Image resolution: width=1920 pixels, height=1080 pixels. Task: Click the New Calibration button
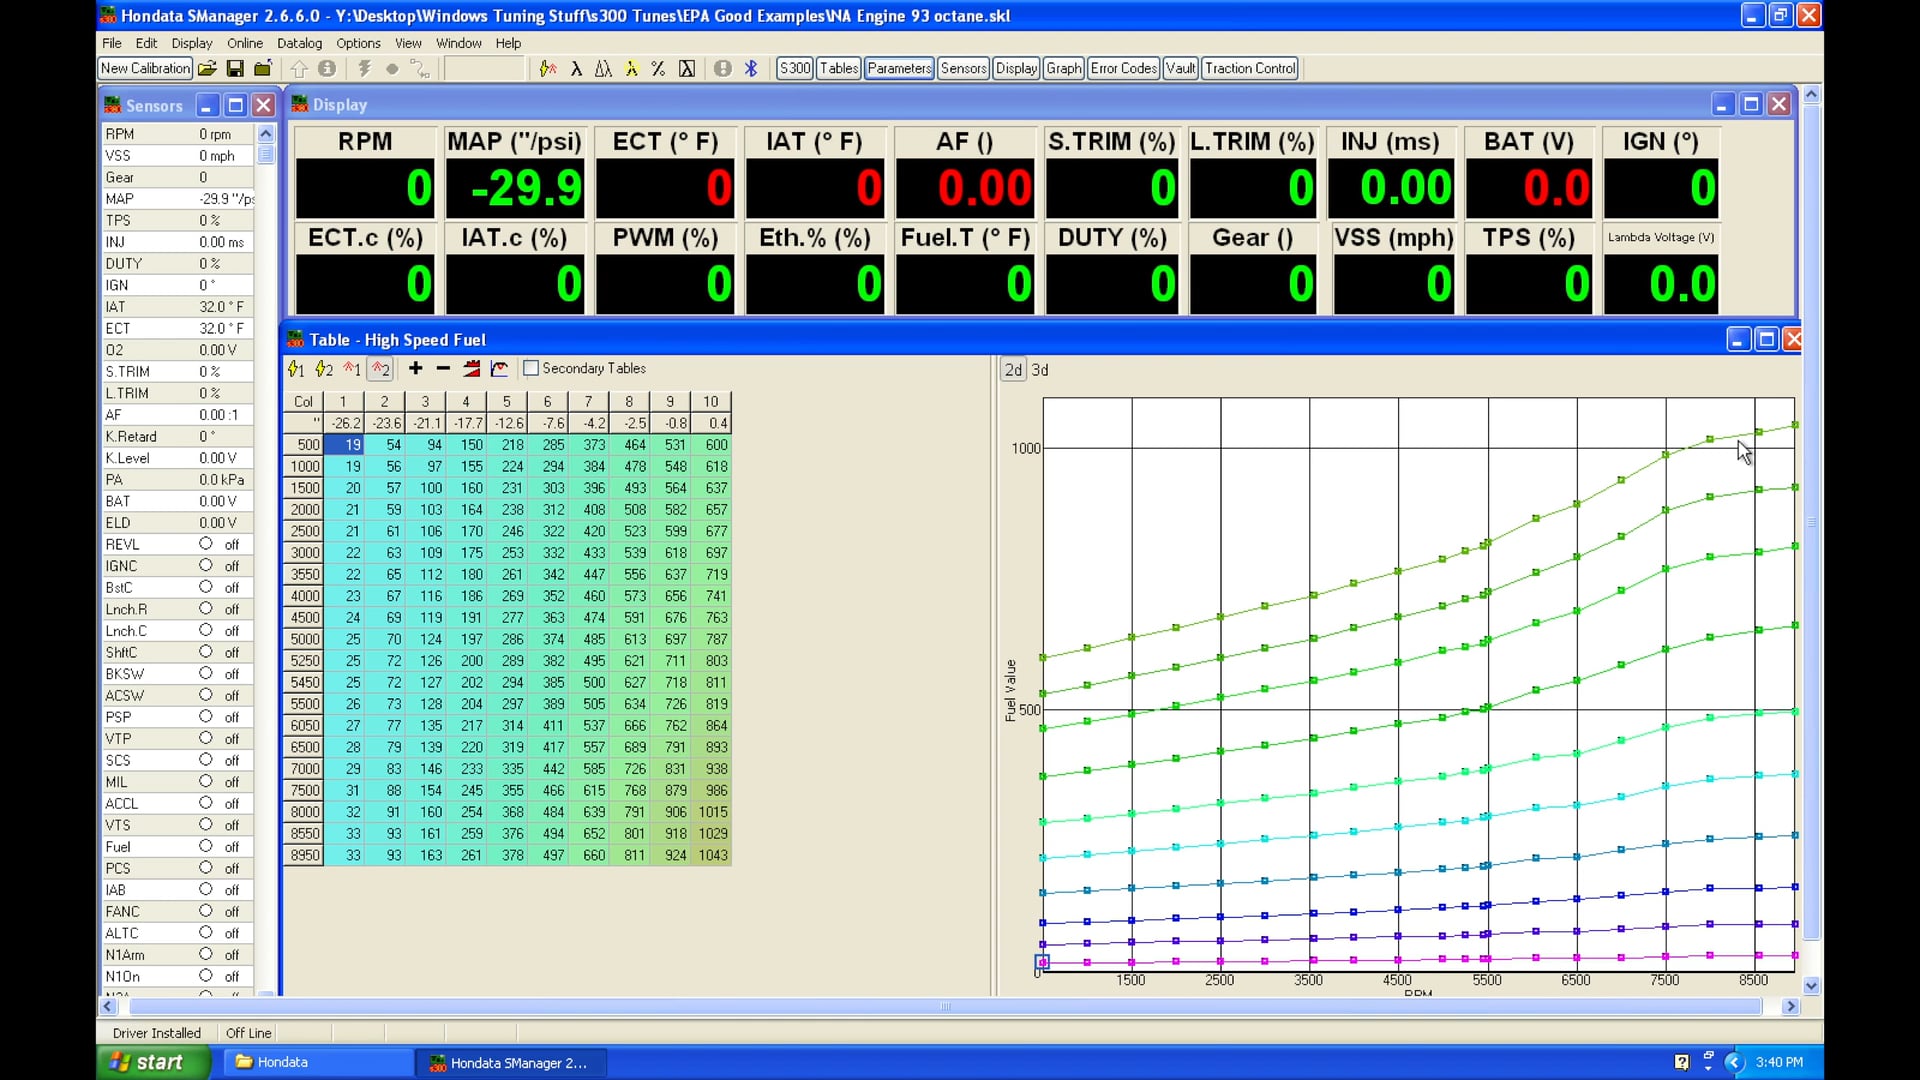click(x=144, y=68)
